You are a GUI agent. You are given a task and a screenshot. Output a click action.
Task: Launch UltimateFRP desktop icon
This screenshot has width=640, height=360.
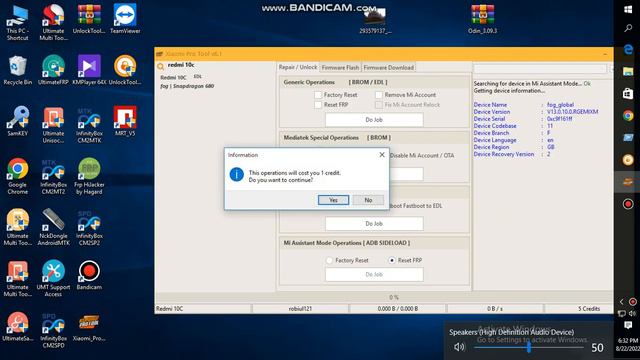tap(53, 70)
